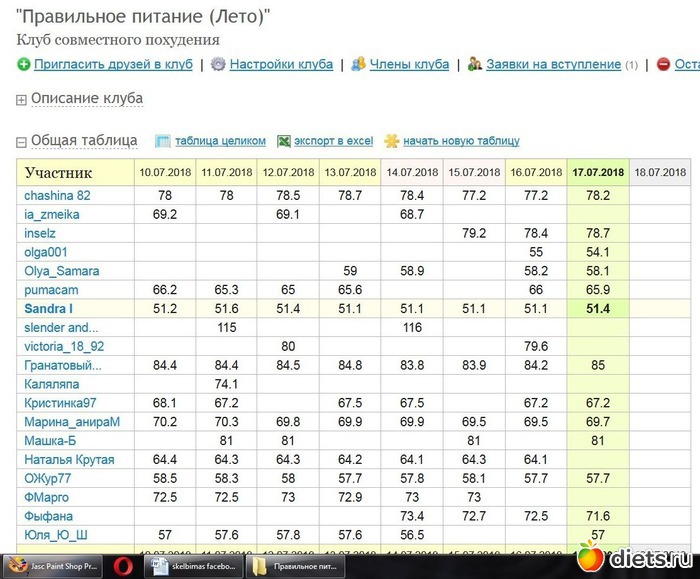The width and height of the screenshot is (700, 579).
Task: Open the Заявки на вступление link
Action: [553, 64]
